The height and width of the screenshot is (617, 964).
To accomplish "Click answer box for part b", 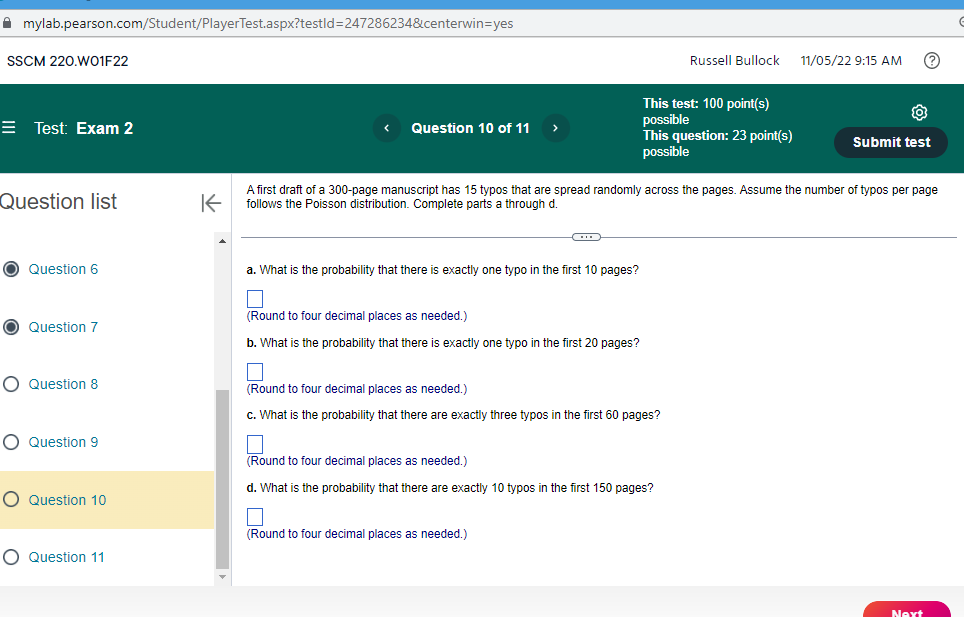I will (255, 372).
